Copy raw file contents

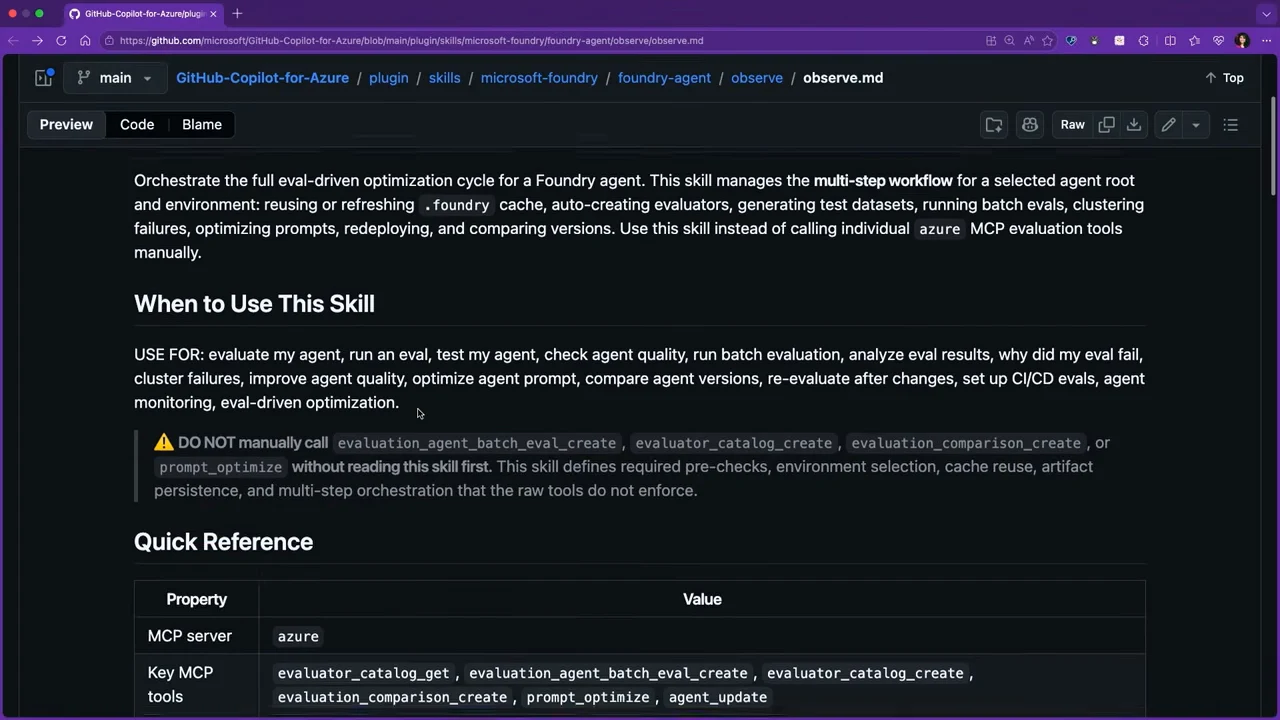pyautogui.click(x=1106, y=125)
